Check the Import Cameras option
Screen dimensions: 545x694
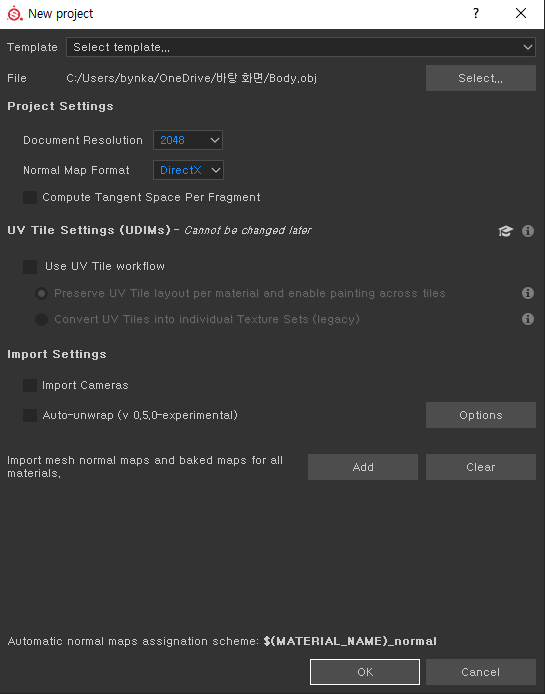pos(30,385)
